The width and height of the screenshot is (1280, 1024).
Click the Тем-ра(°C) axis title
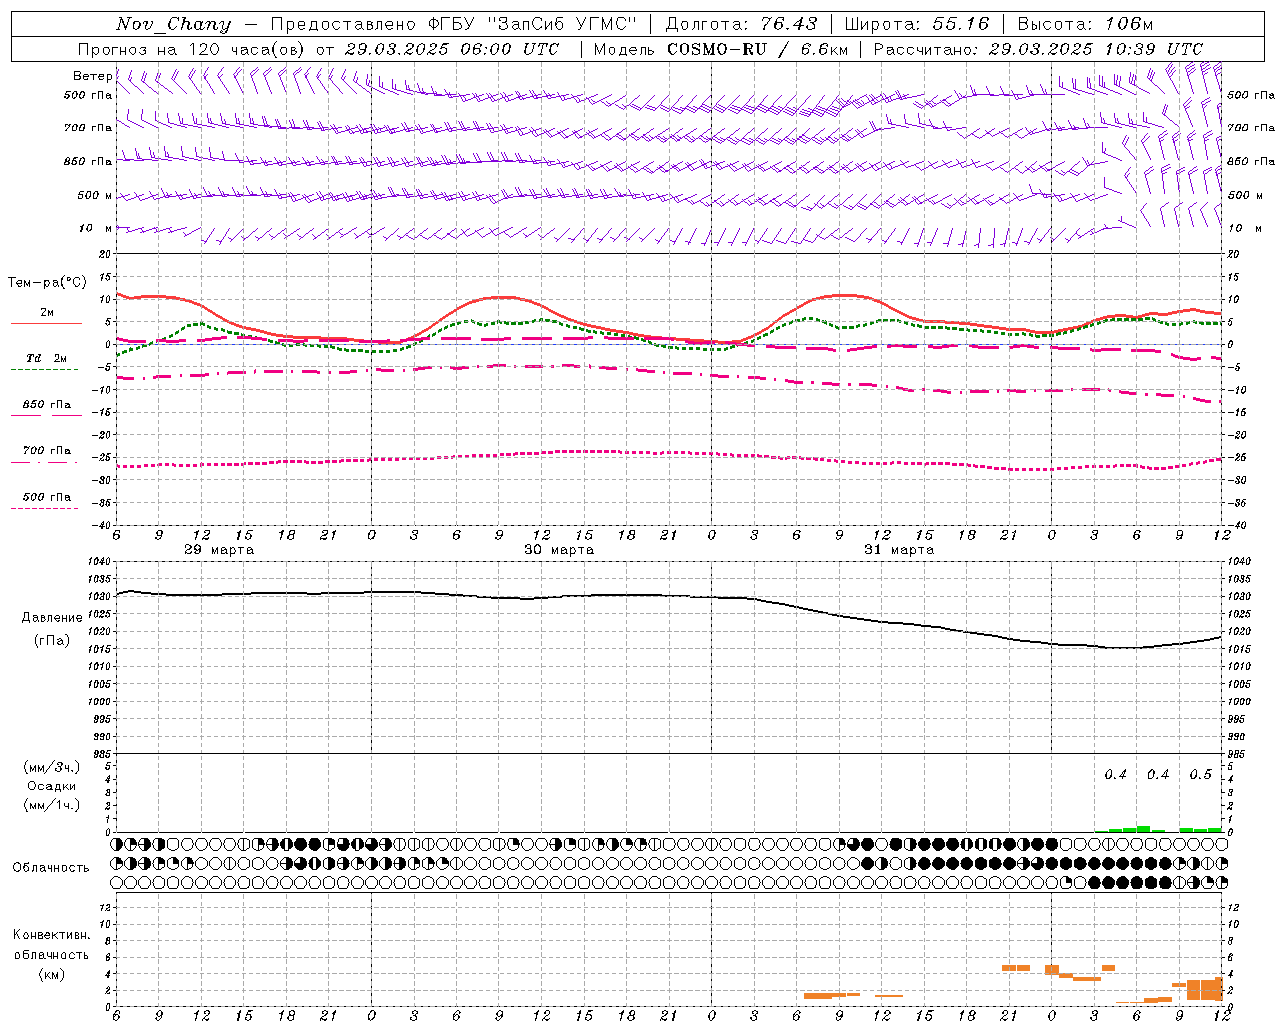click(47, 283)
